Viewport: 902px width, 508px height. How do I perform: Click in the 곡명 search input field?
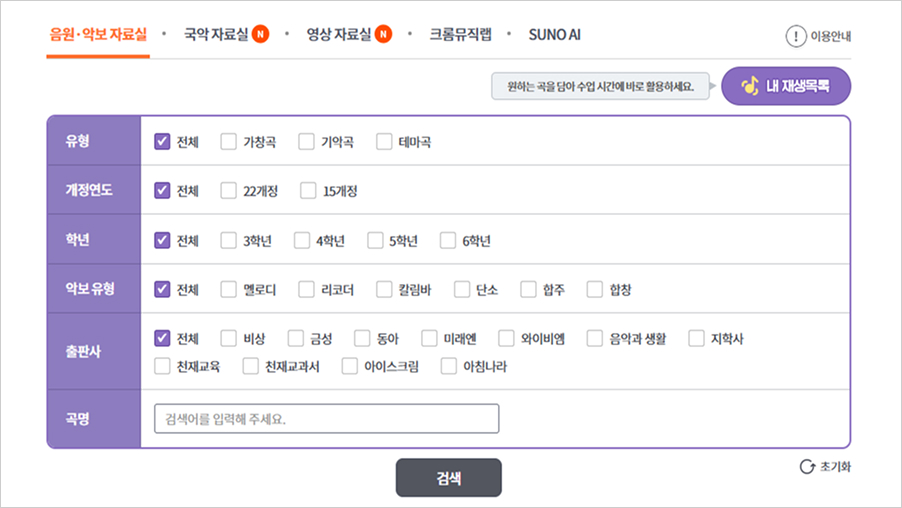coord(326,419)
